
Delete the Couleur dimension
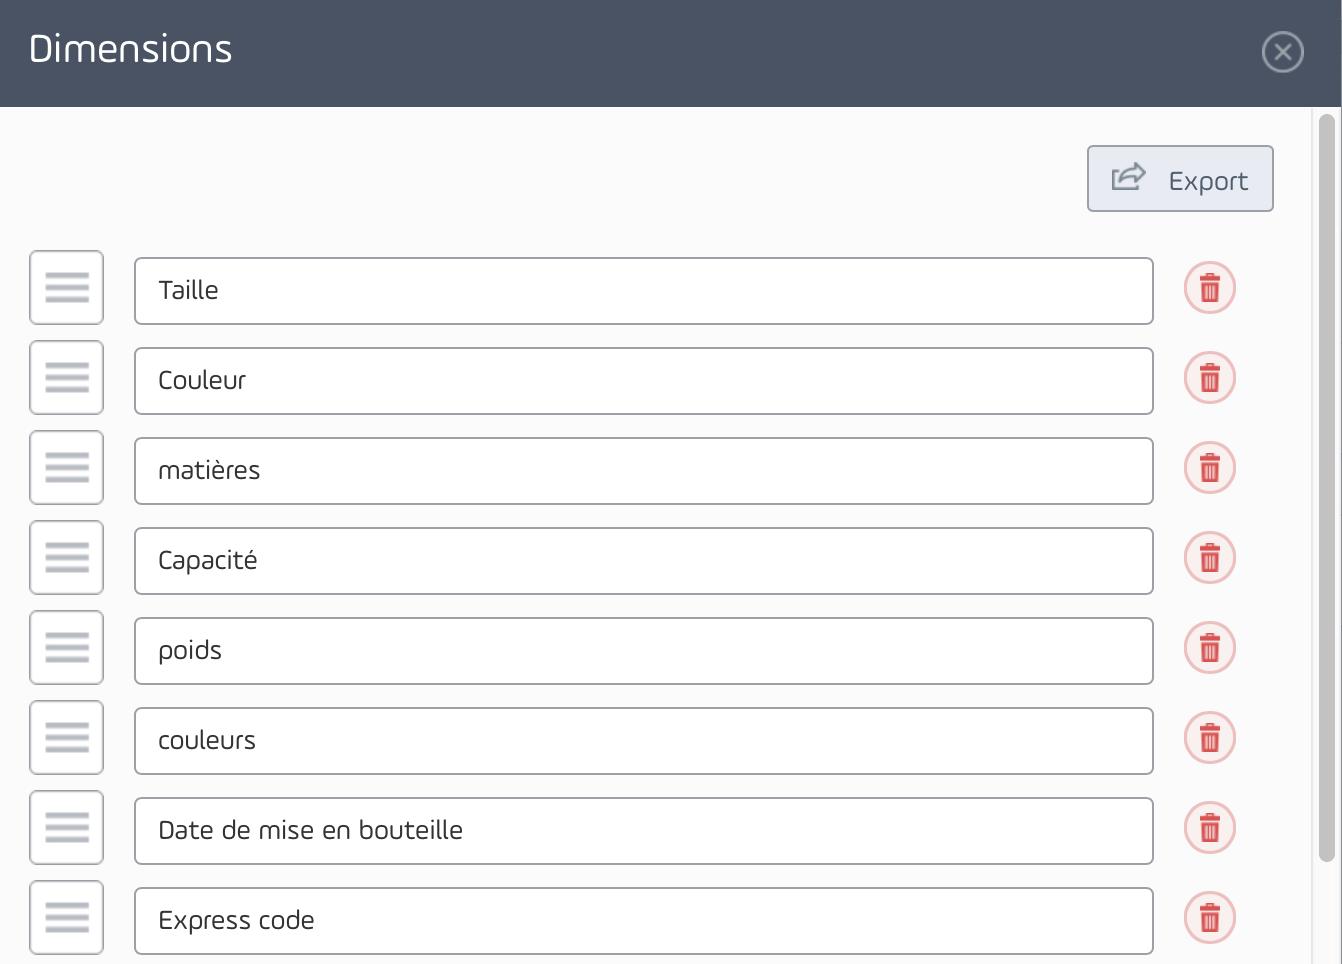pyautogui.click(x=1210, y=378)
